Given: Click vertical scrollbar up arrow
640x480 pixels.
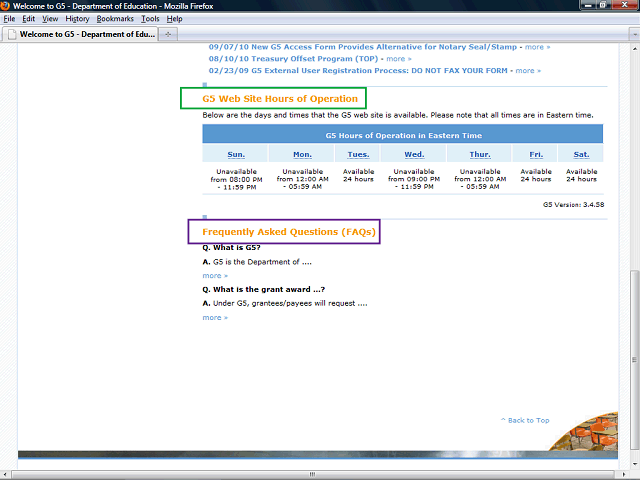Looking at the screenshot, I should coord(634,48).
